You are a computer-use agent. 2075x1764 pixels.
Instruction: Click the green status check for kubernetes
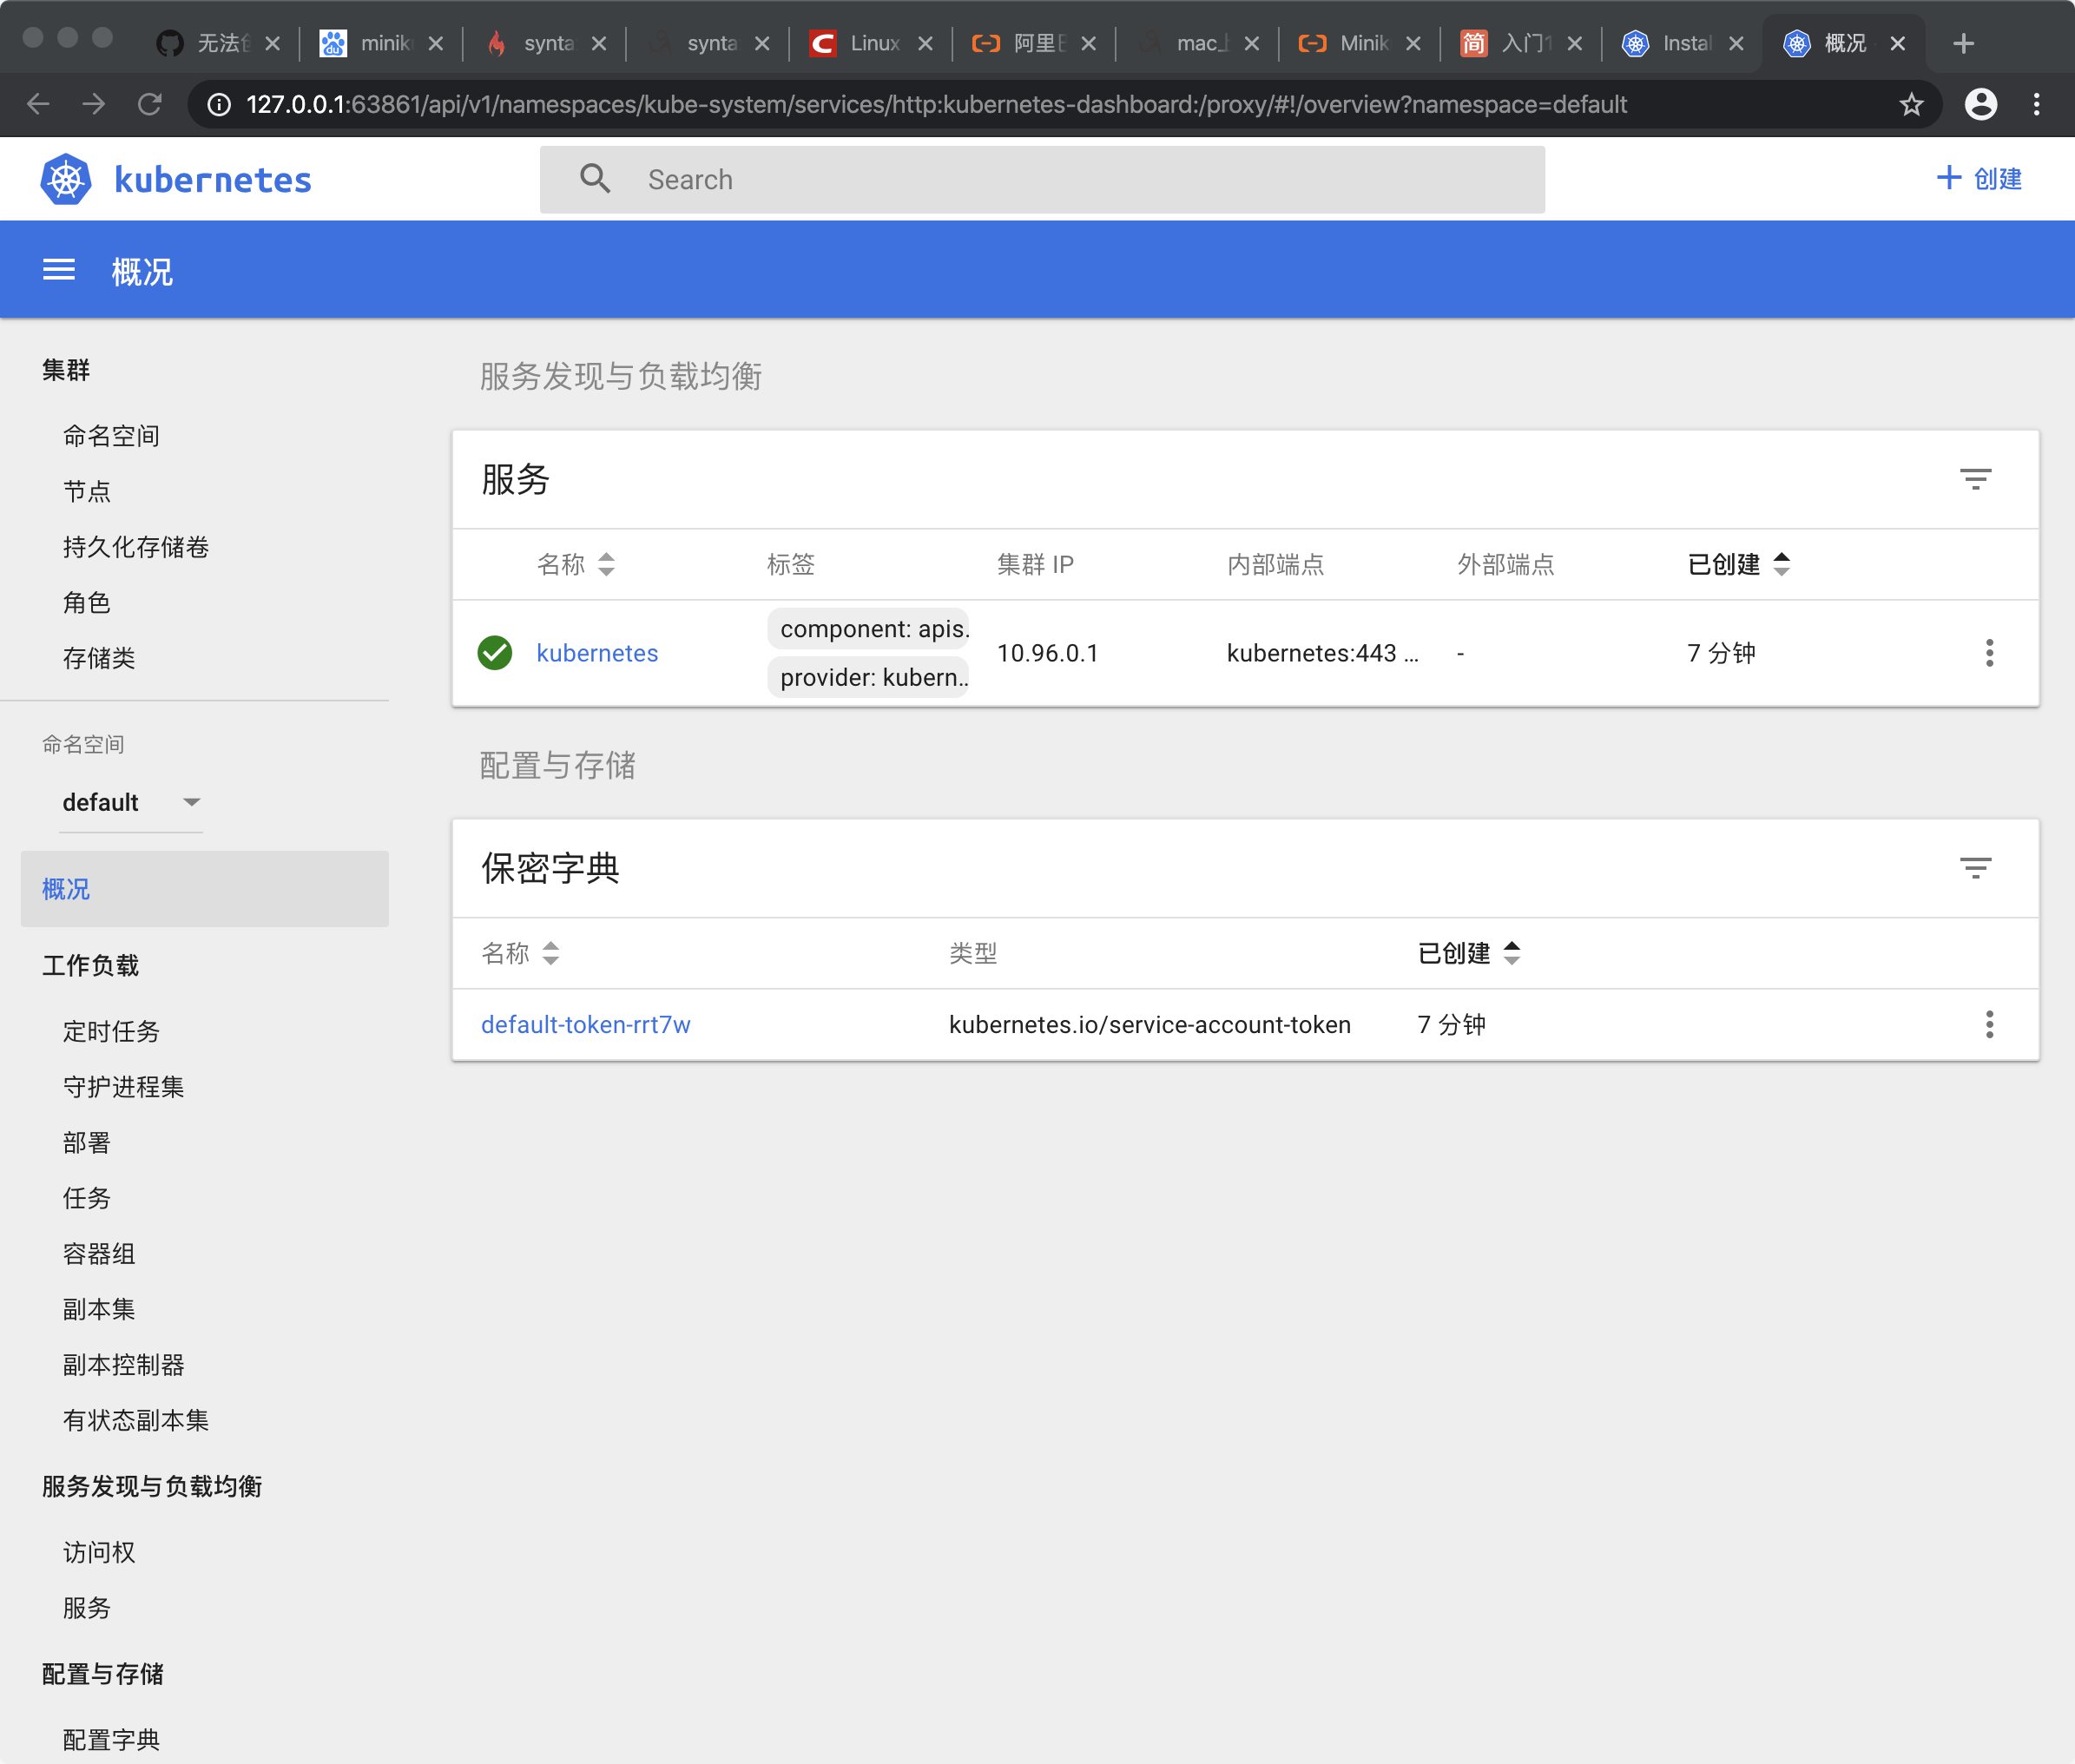495,653
